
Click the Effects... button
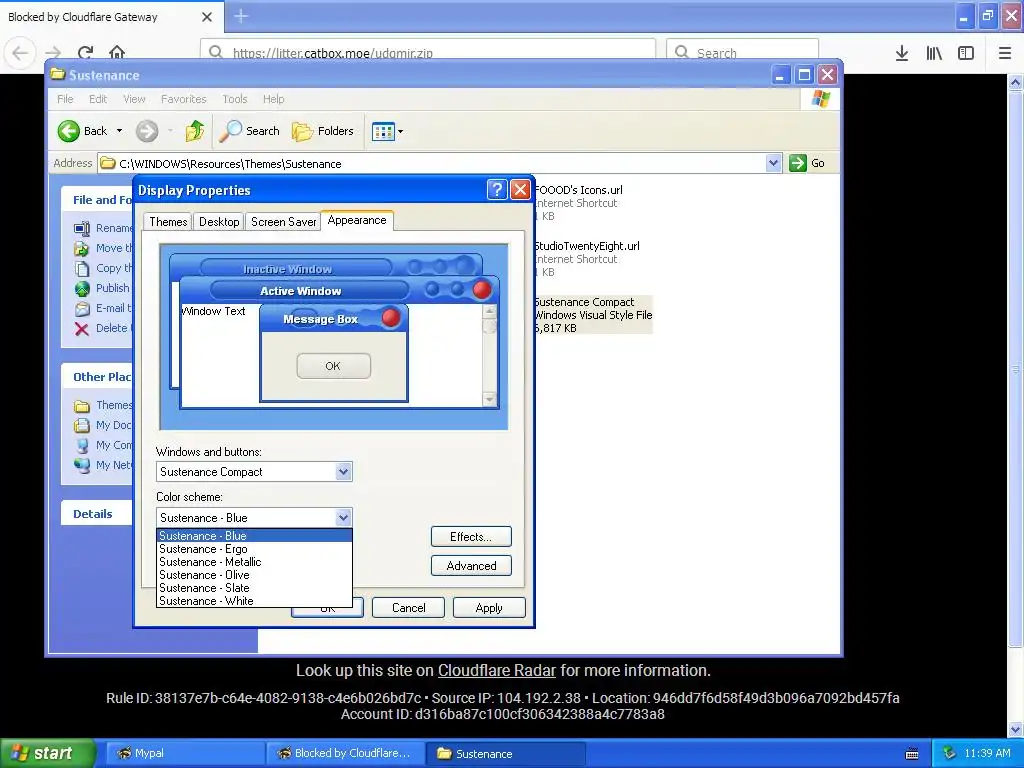pyautogui.click(x=471, y=537)
